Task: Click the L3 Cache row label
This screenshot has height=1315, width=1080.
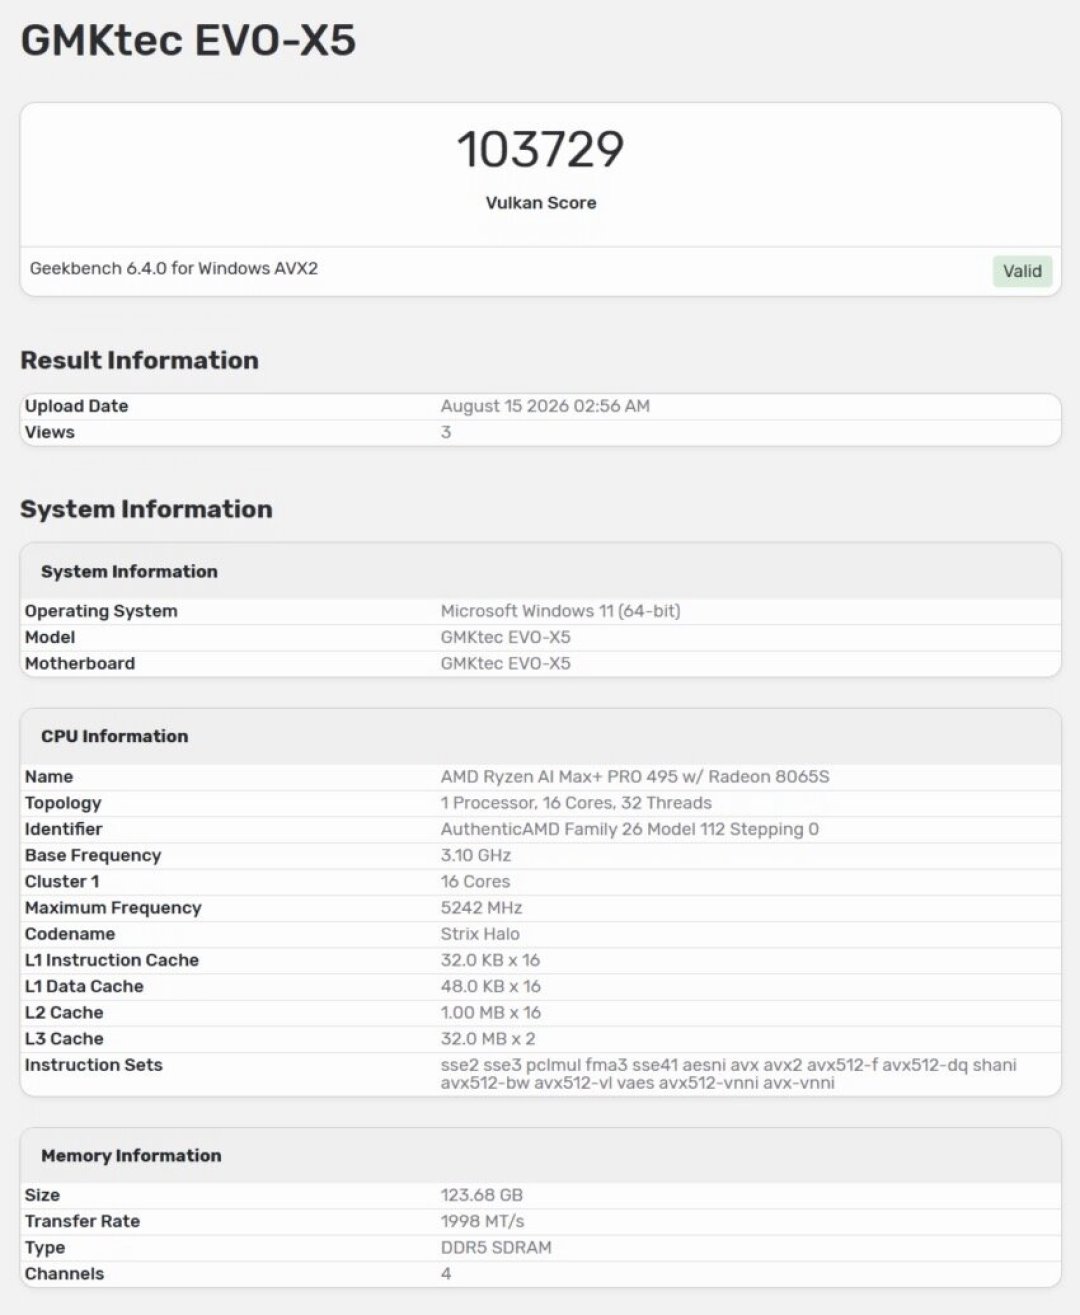Action: tap(64, 1039)
